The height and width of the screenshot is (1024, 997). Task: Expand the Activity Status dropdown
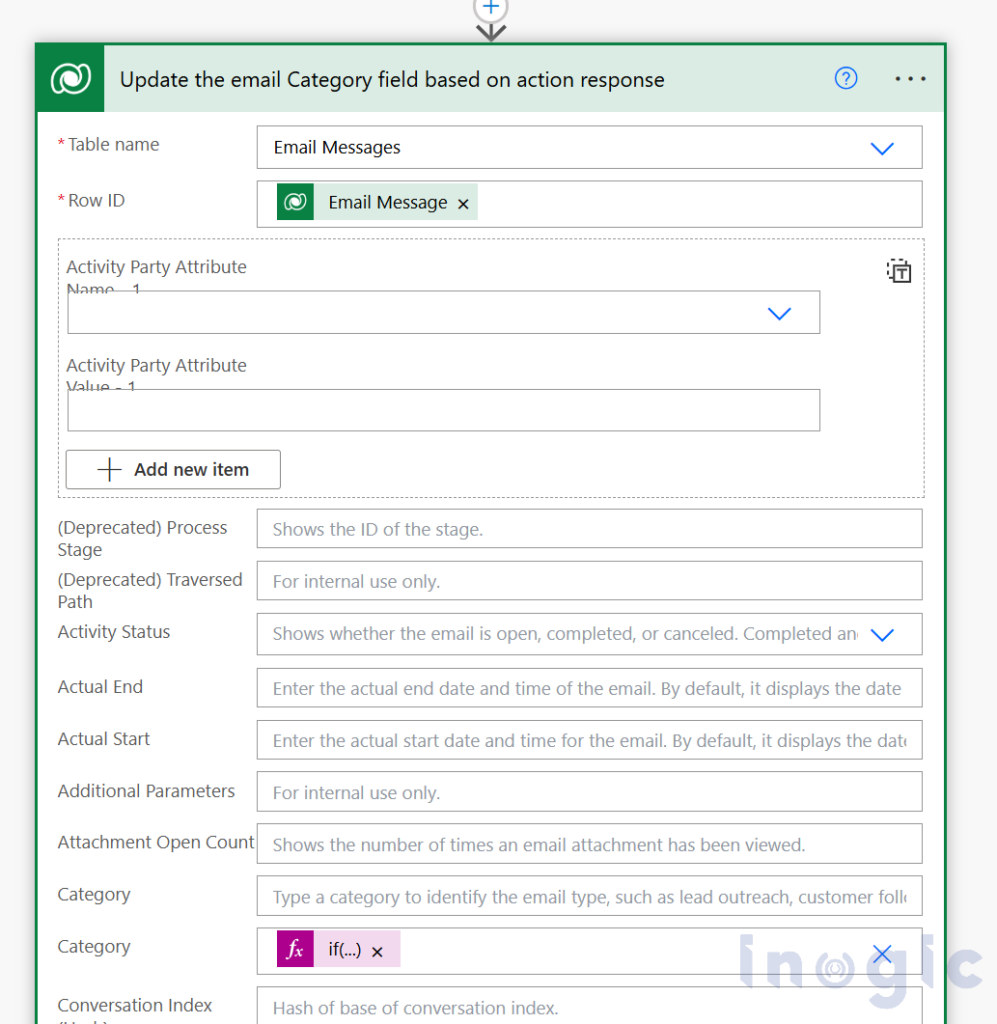[881, 634]
